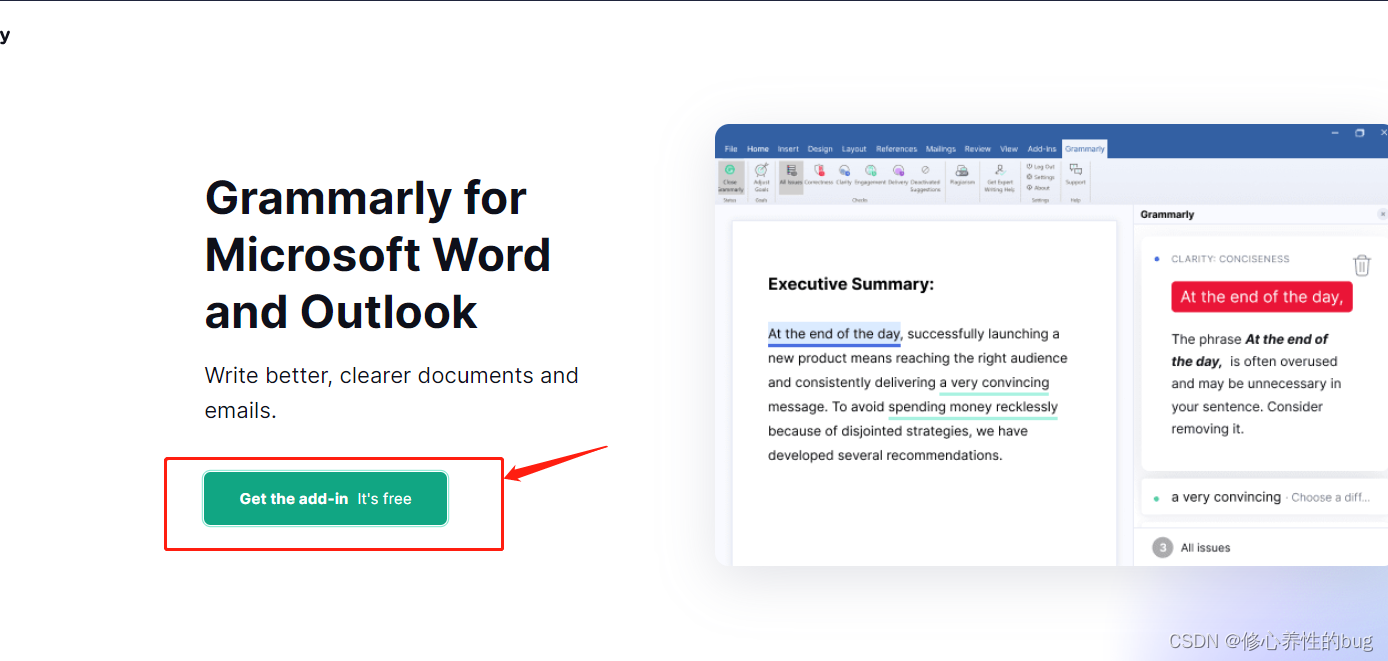Screen dimensions: 1388x661
Task: Open Get Expert Writing Help
Action: 1000,178
